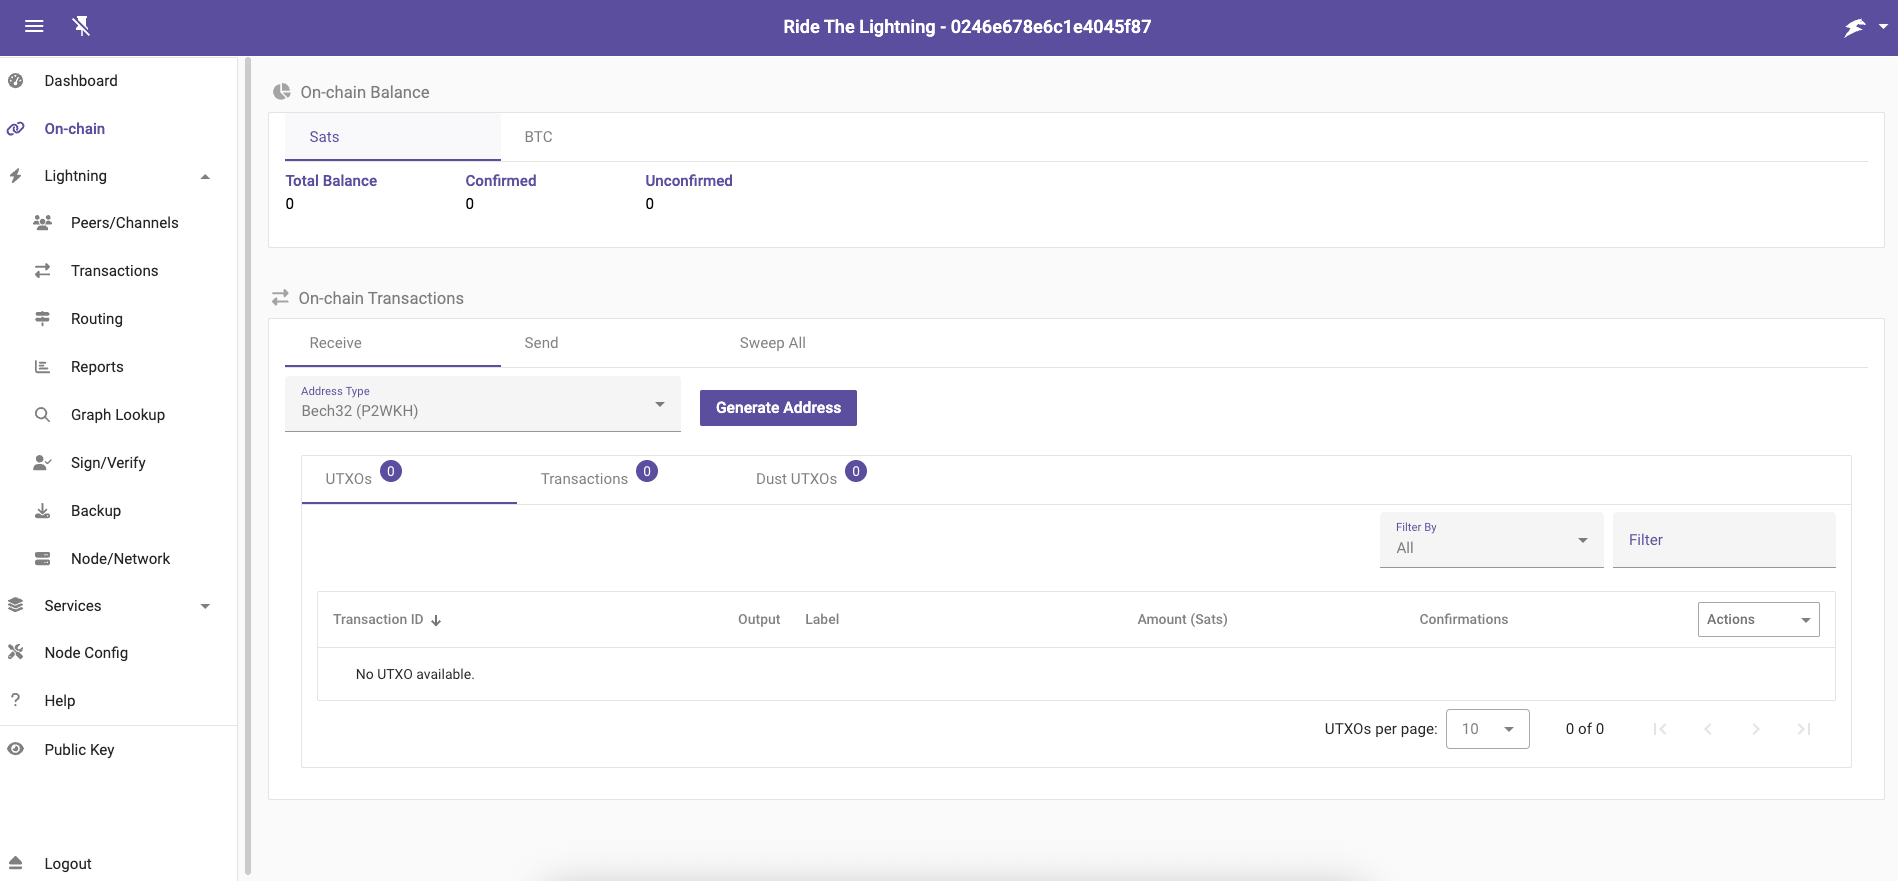
Task: Click the Reports chart icon
Action: [x=42, y=367]
